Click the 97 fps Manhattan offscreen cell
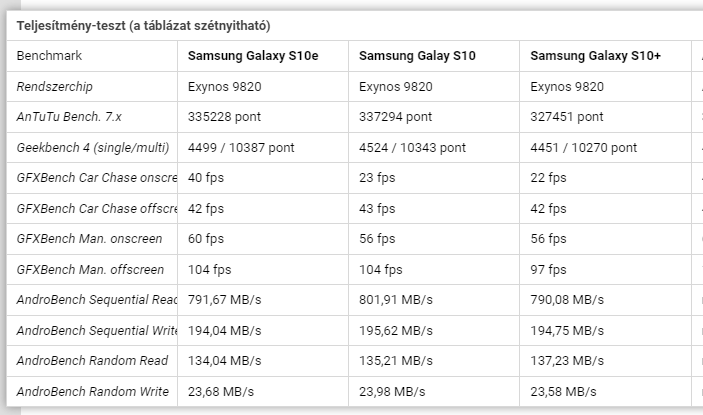The image size is (703, 415). tap(548, 270)
